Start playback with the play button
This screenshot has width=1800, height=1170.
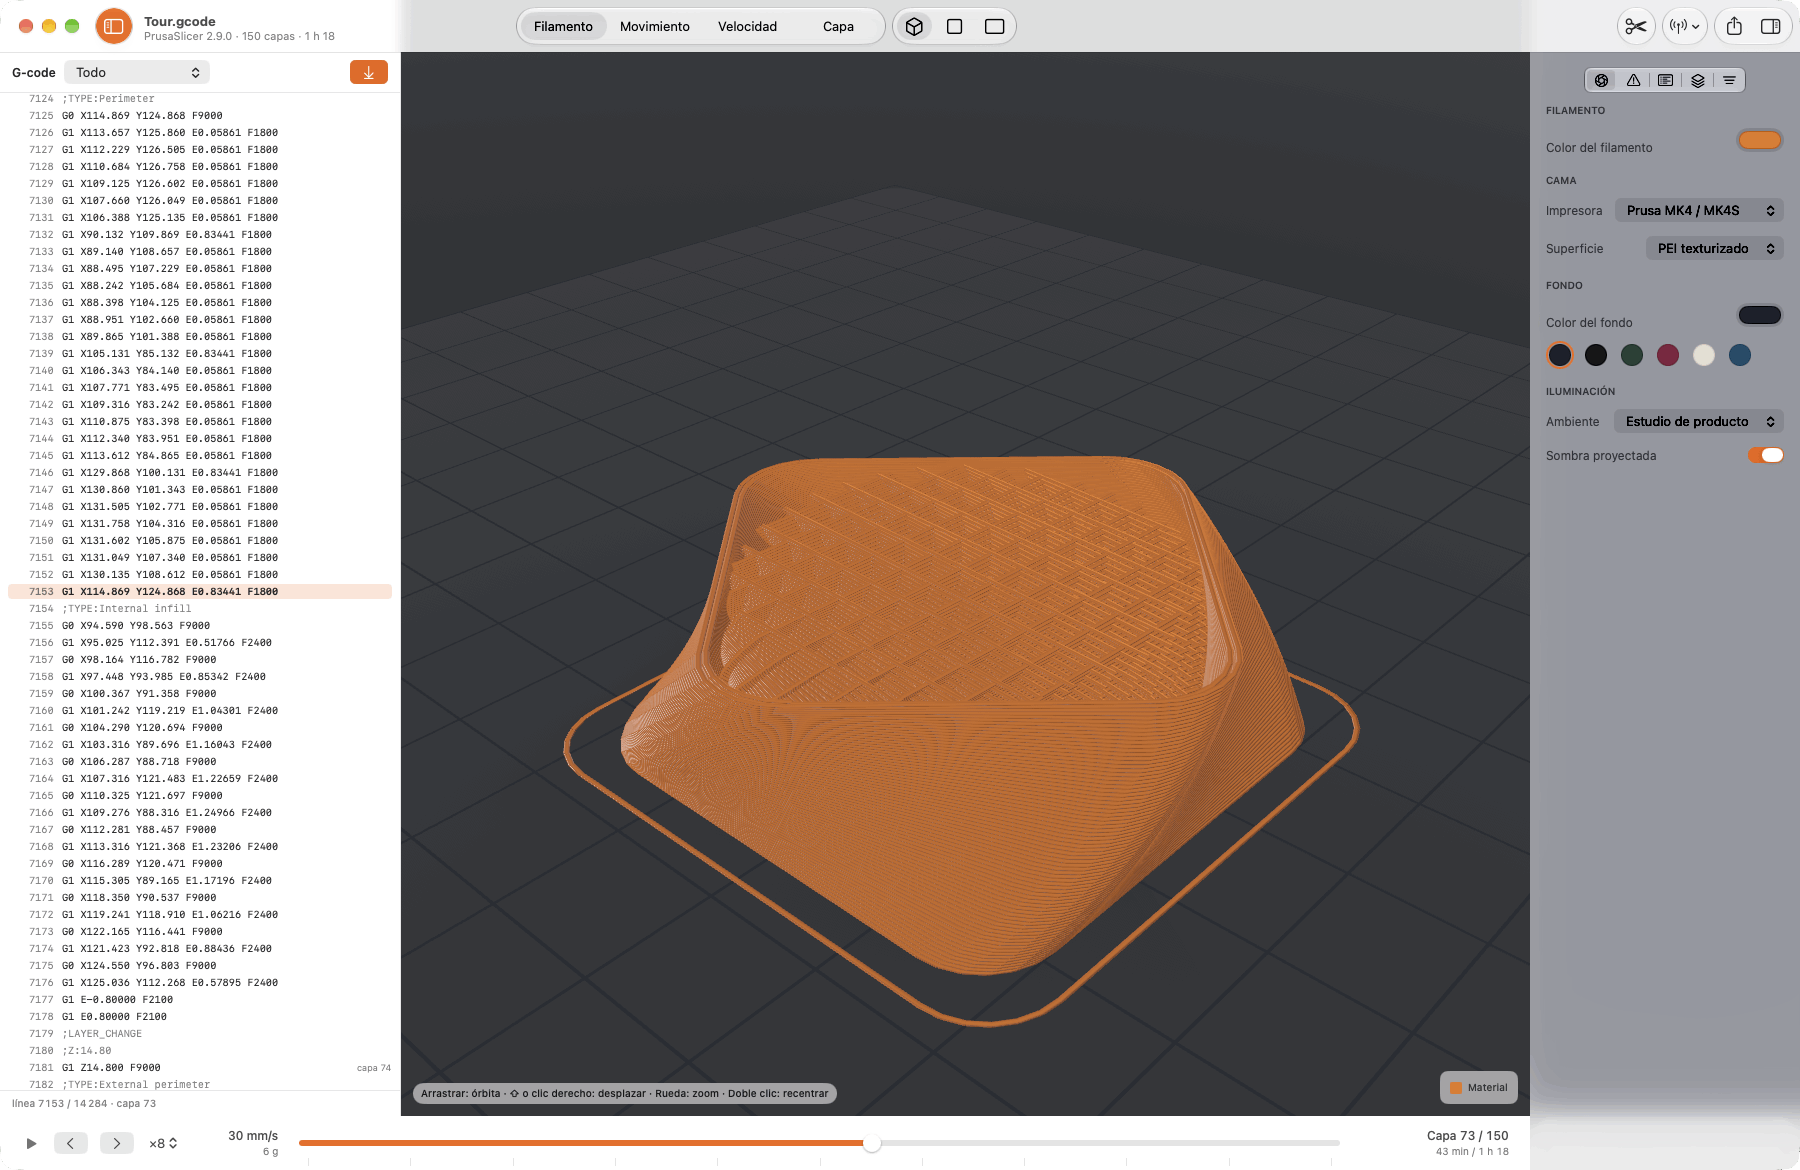(x=31, y=1143)
